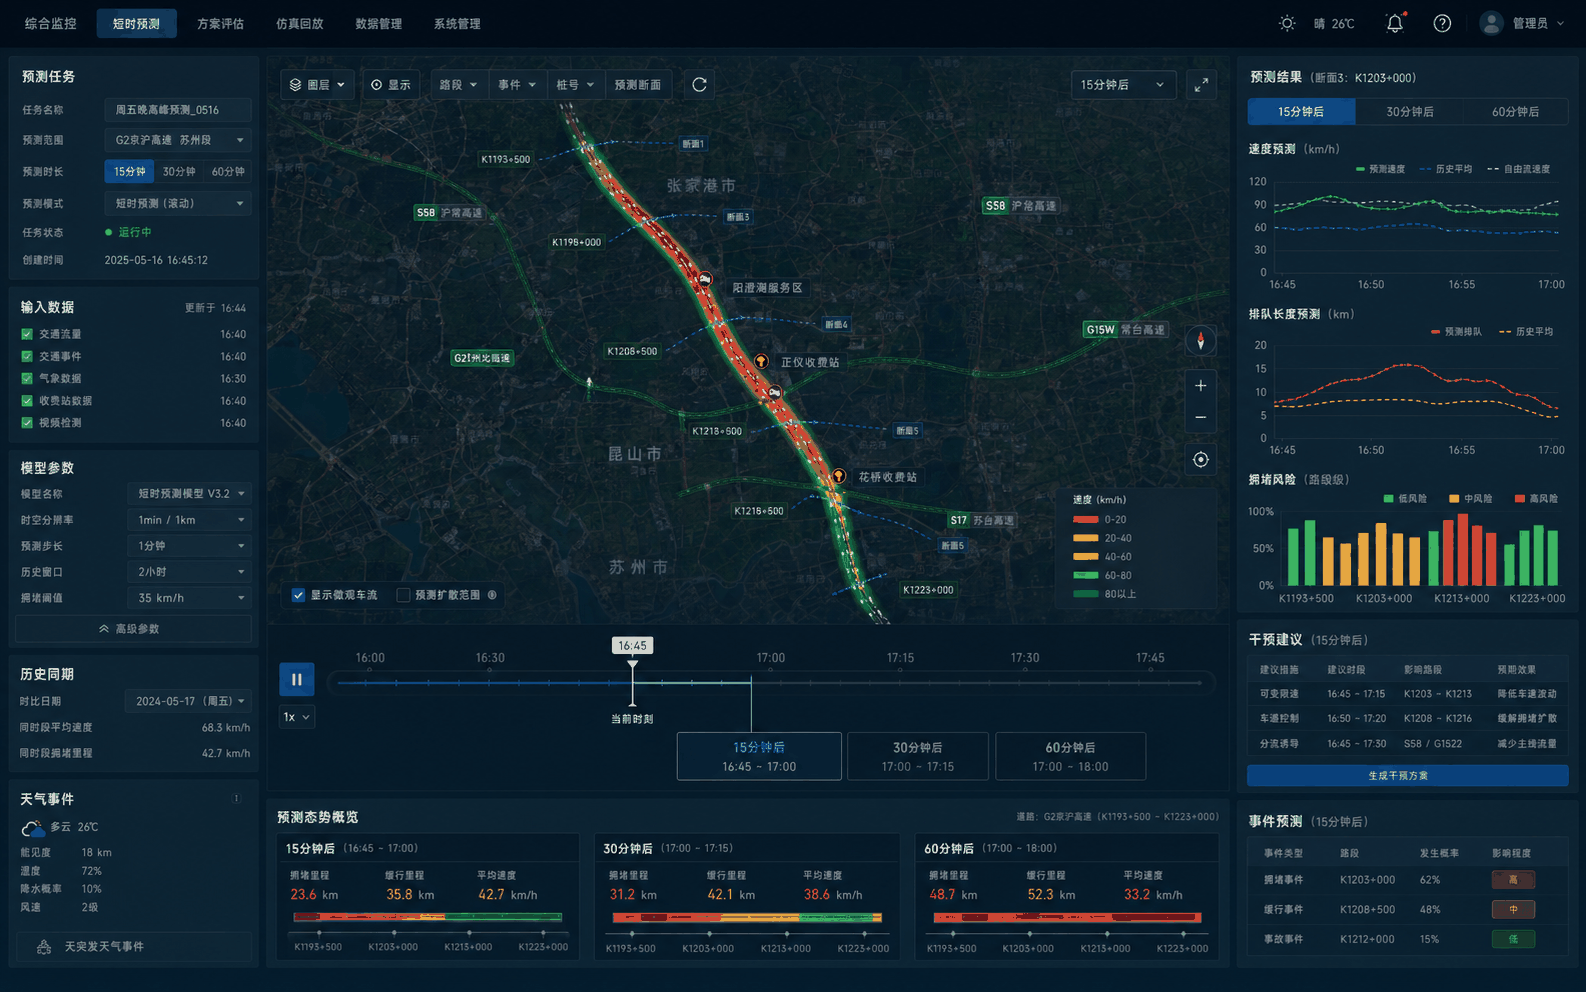Image resolution: width=1586 pixels, height=992 pixels.
Task: Select the 30分钟后 results tab
Action: (x=1409, y=112)
